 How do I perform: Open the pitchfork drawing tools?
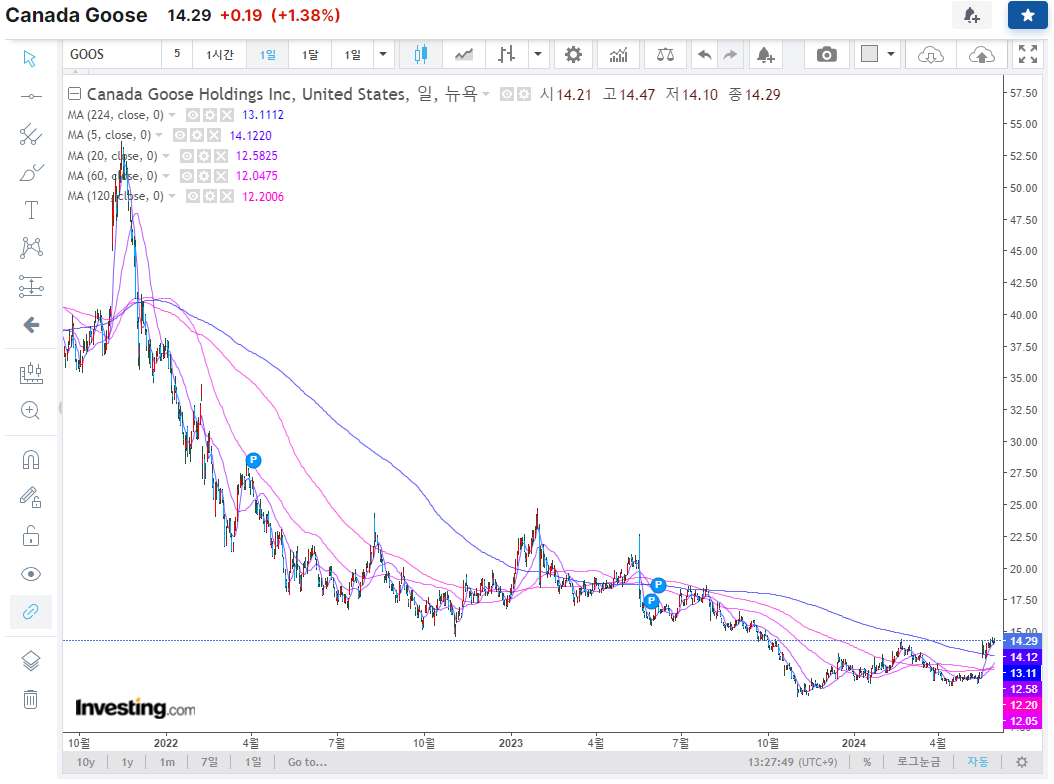(x=31, y=135)
